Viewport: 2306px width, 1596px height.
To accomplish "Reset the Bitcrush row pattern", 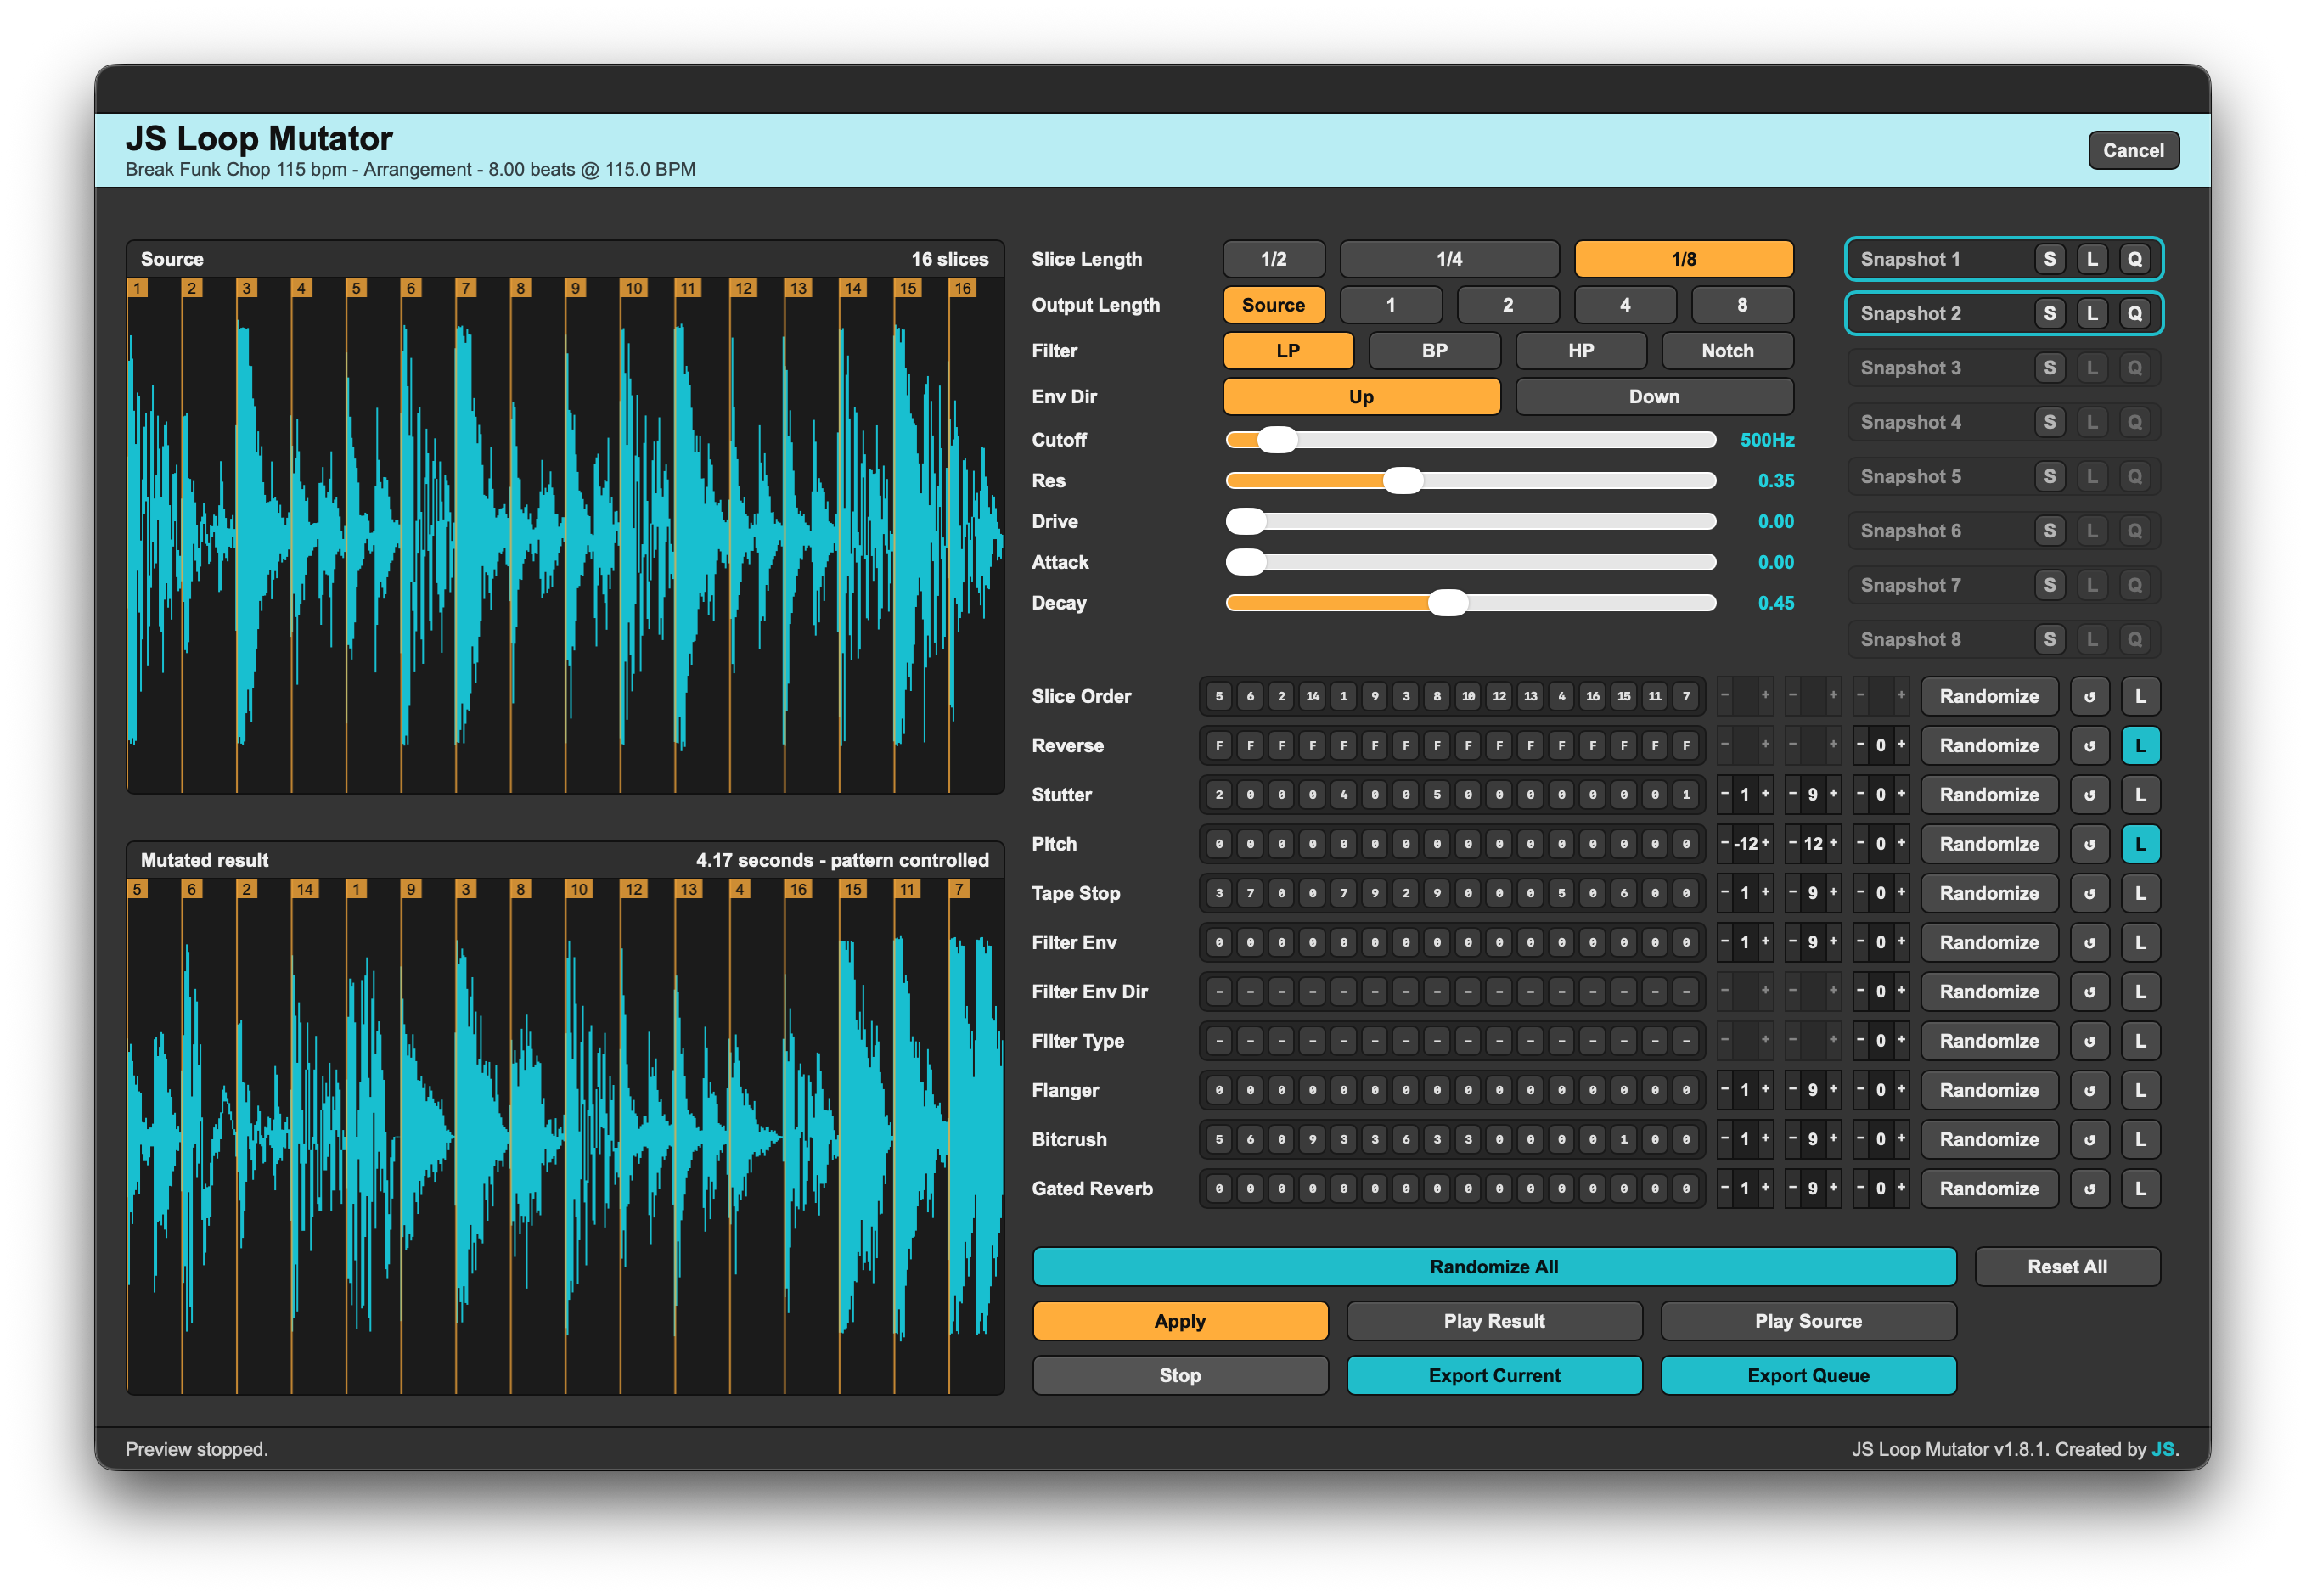I will [2089, 1140].
